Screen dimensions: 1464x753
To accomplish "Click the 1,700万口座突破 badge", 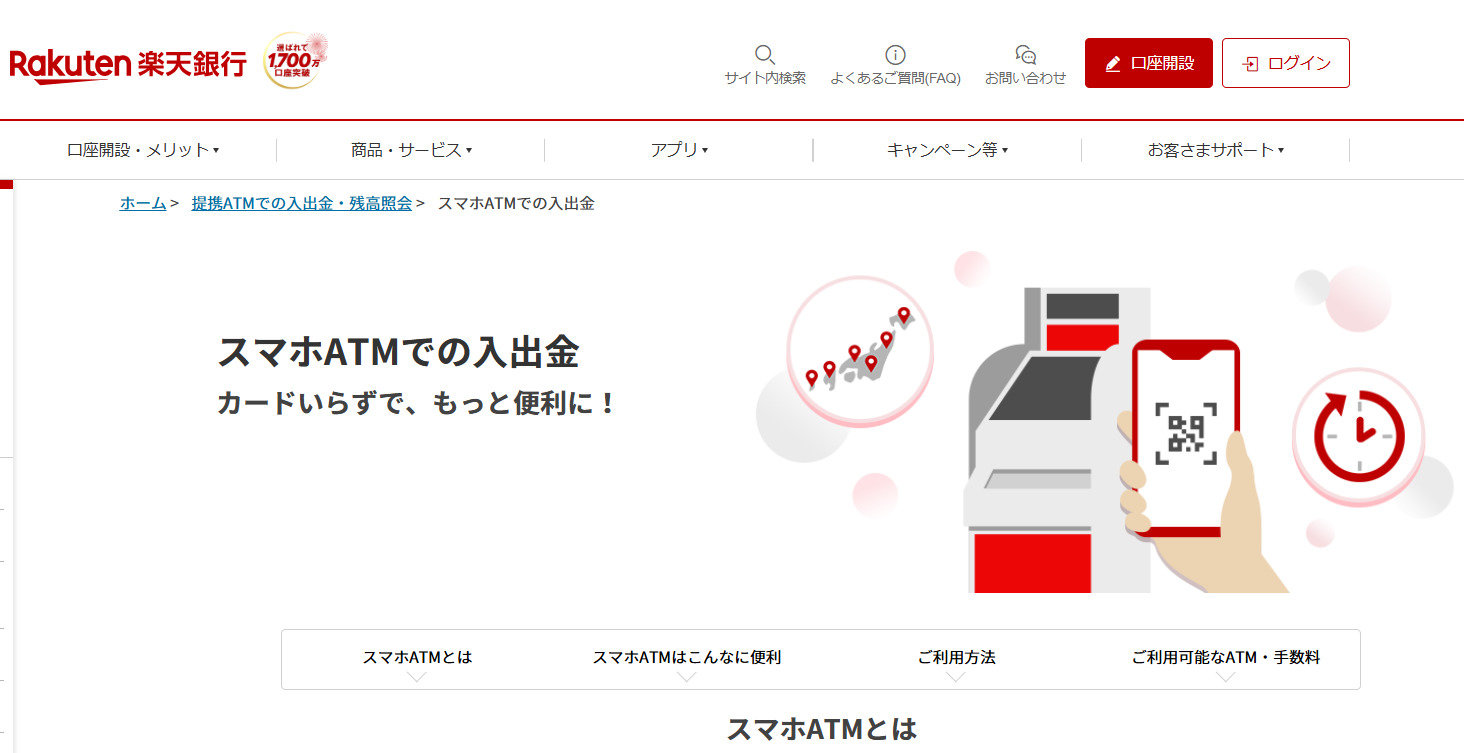I will coord(295,60).
